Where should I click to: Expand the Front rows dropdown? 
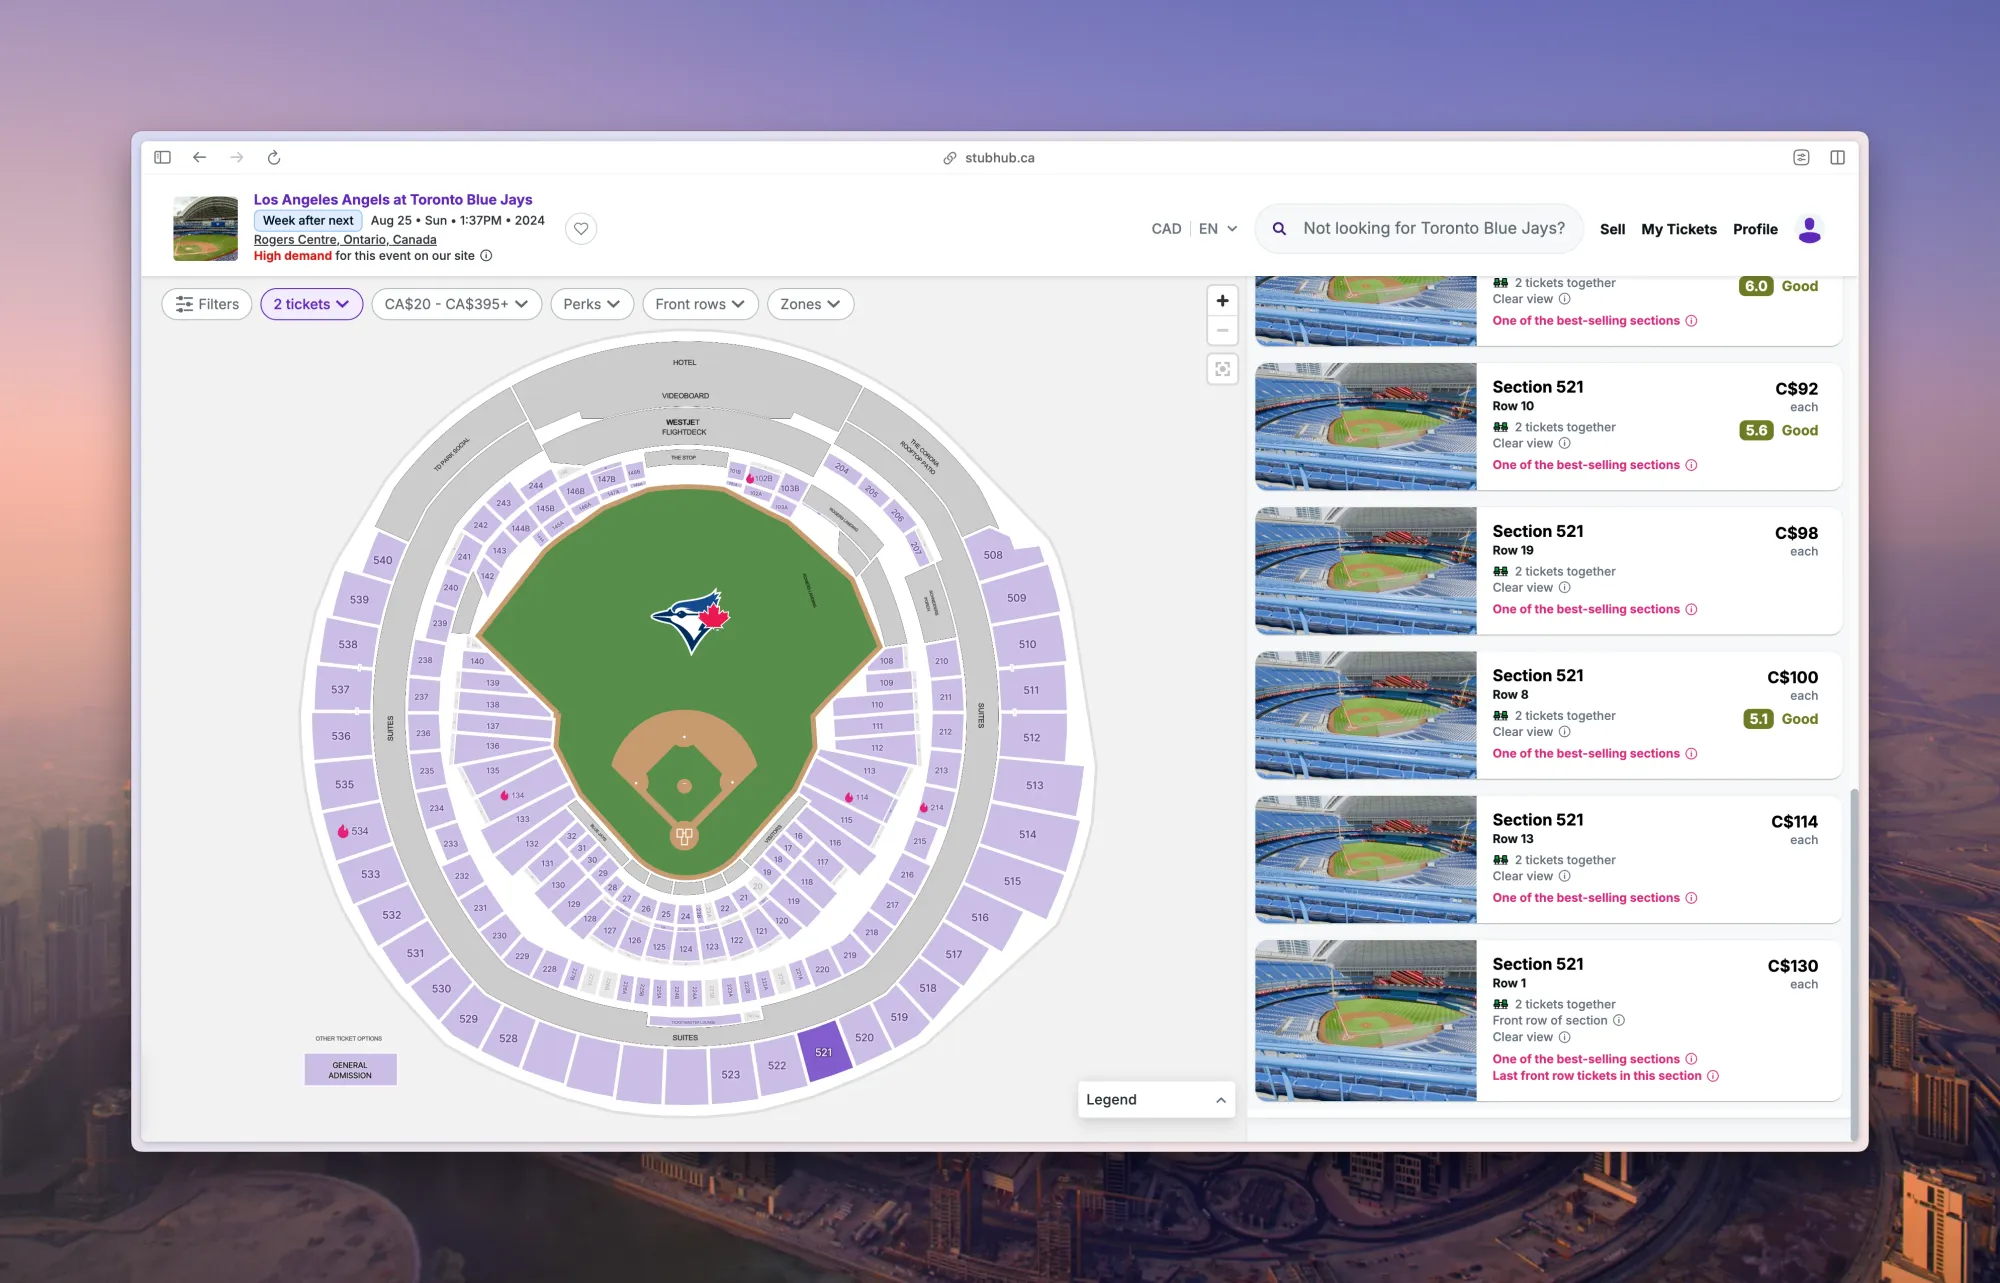tap(700, 304)
